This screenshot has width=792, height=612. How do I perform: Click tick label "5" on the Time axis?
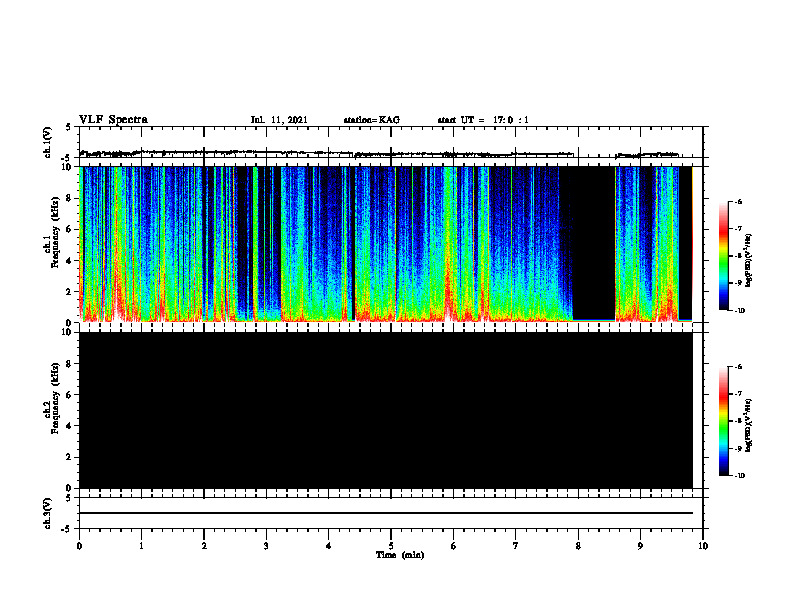tap(391, 546)
